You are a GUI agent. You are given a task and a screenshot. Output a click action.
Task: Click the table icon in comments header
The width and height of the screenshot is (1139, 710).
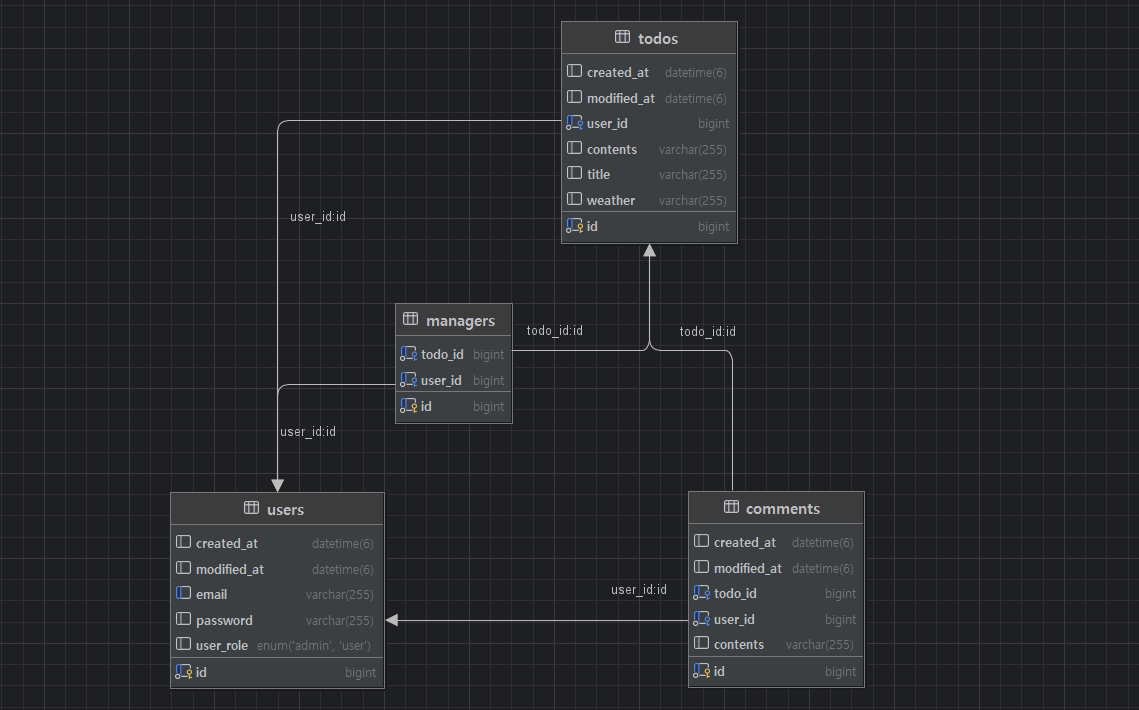point(731,507)
